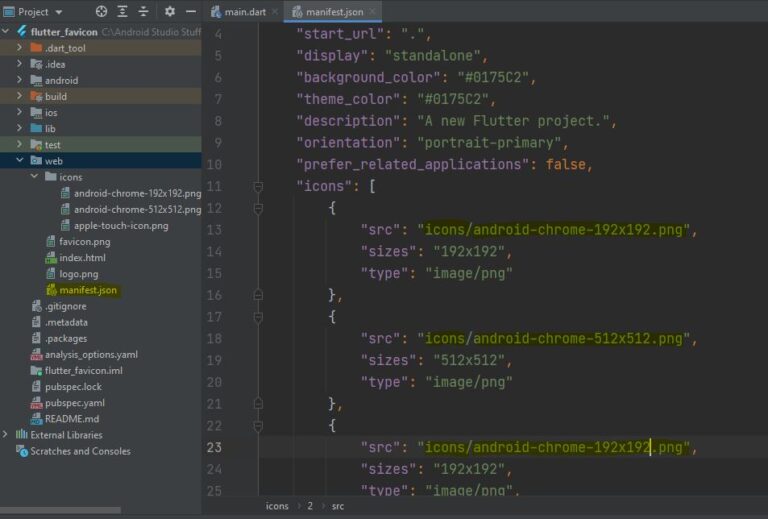
Task: Toggle fold marker on icons array line
Action: pyautogui.click(x=258, y=187)
